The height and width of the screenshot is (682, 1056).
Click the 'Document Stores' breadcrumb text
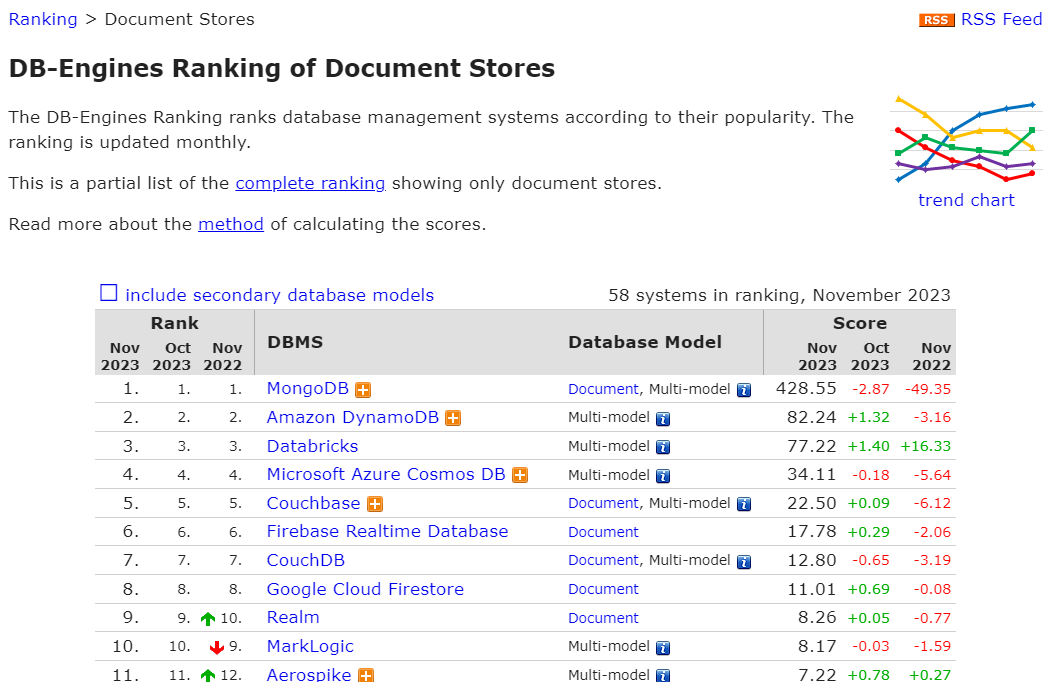(180, 20)
